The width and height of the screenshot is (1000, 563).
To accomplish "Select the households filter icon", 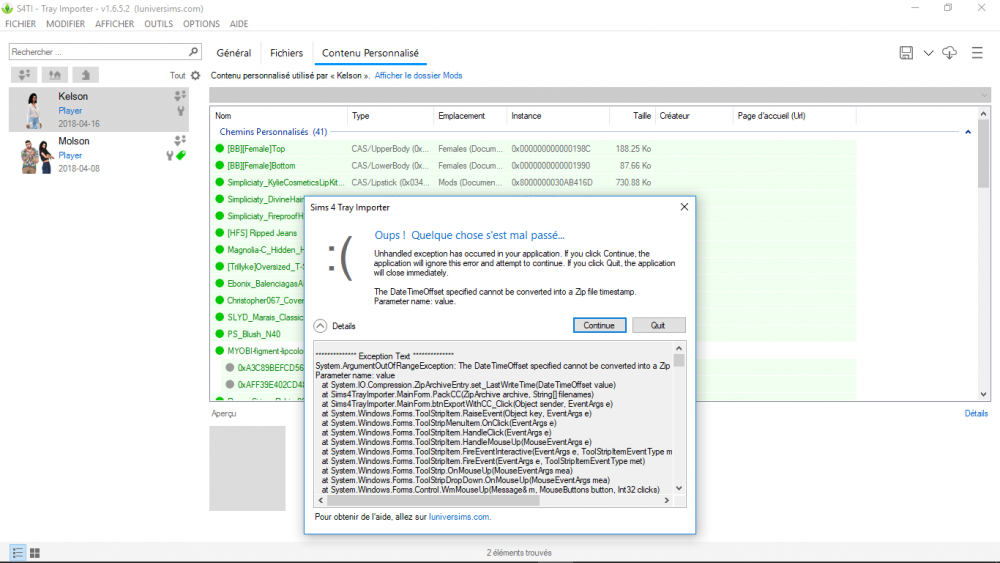I will [24, 75].
